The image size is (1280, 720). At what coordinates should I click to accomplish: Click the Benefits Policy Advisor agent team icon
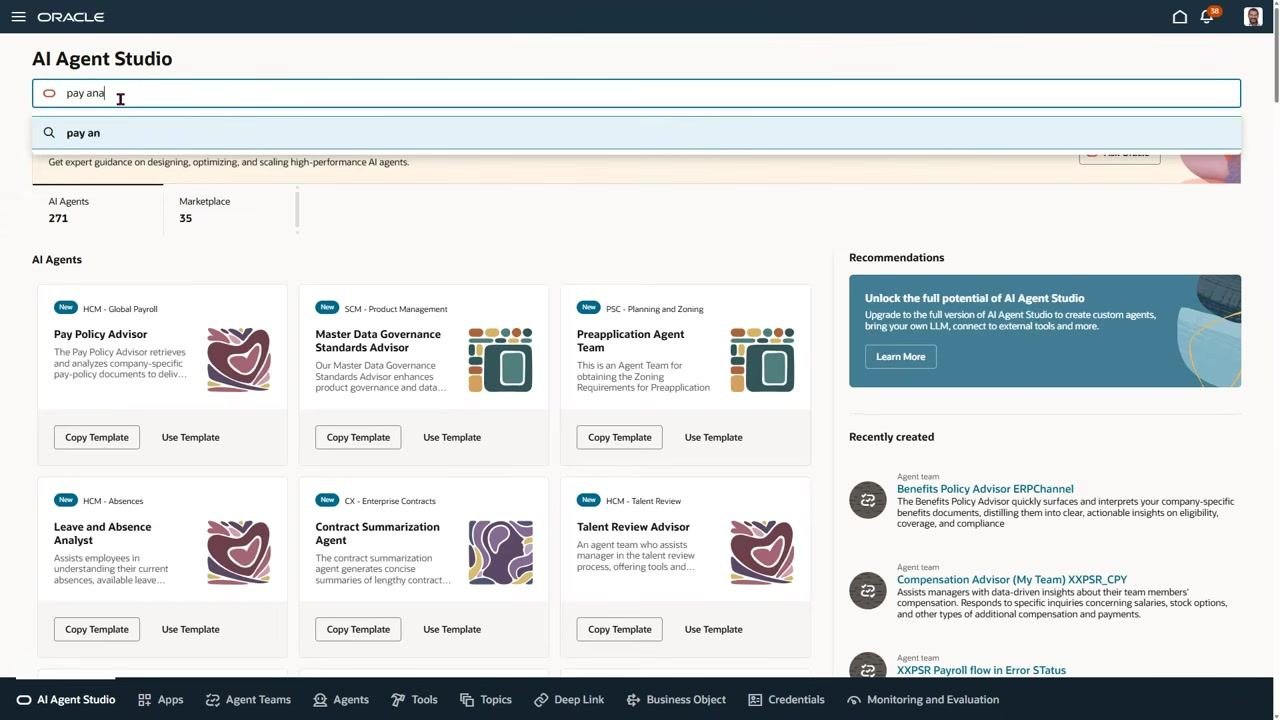(x=868, y=500)
